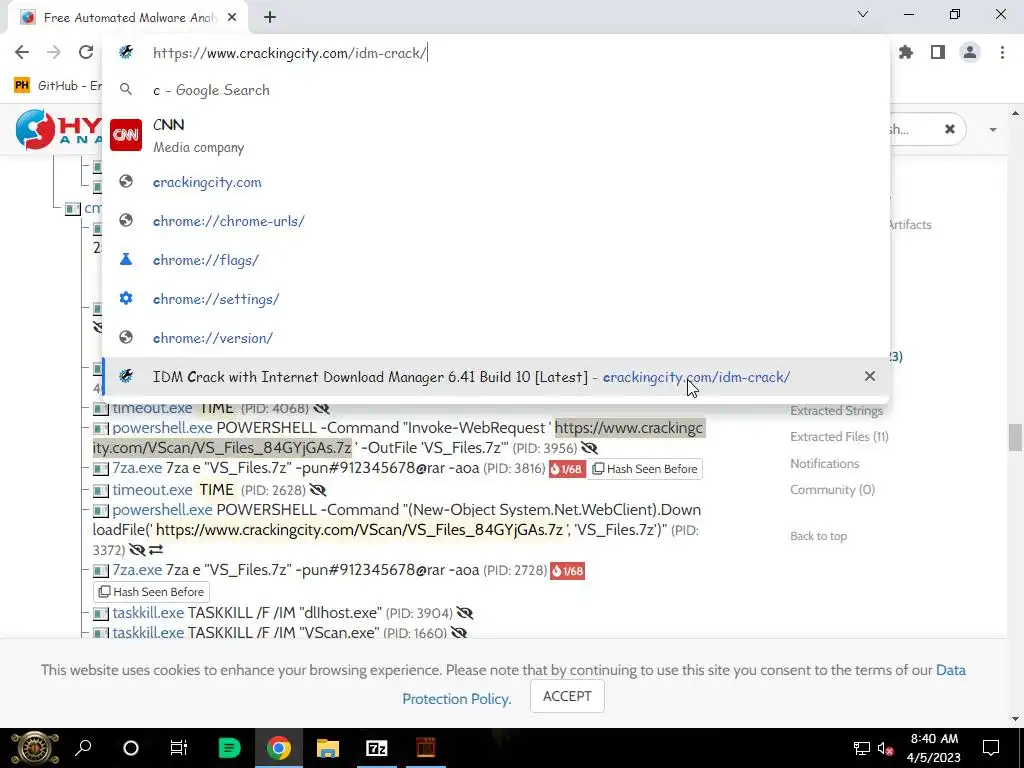Click the 7za.exe PID 2728 process link

pyautogui.click(x=137, y=570)
